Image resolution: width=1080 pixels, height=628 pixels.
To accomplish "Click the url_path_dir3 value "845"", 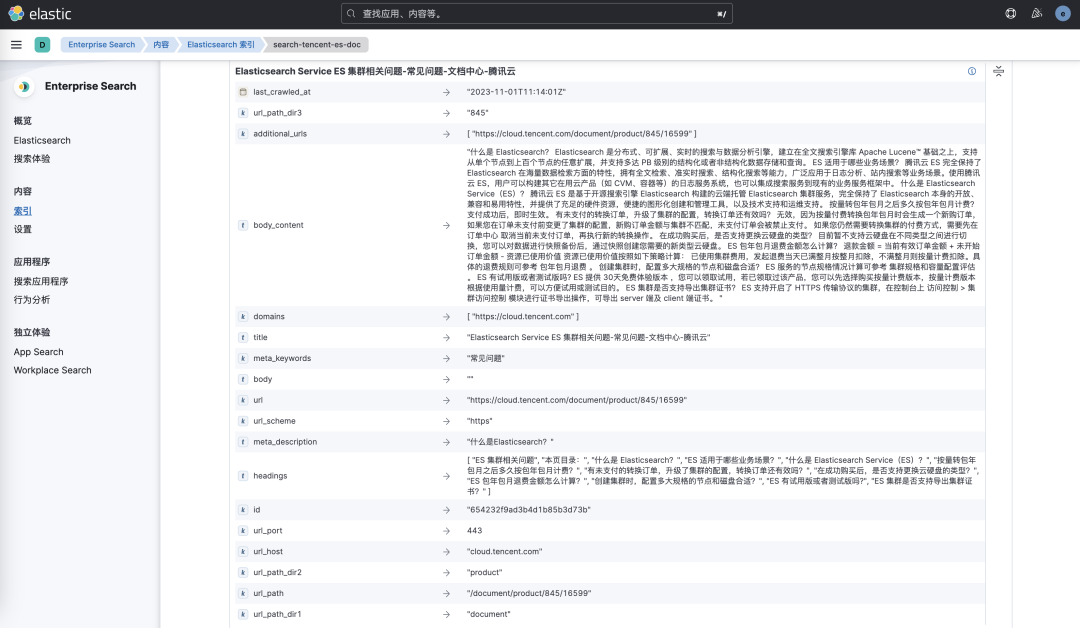I will [x=477, y=113].
